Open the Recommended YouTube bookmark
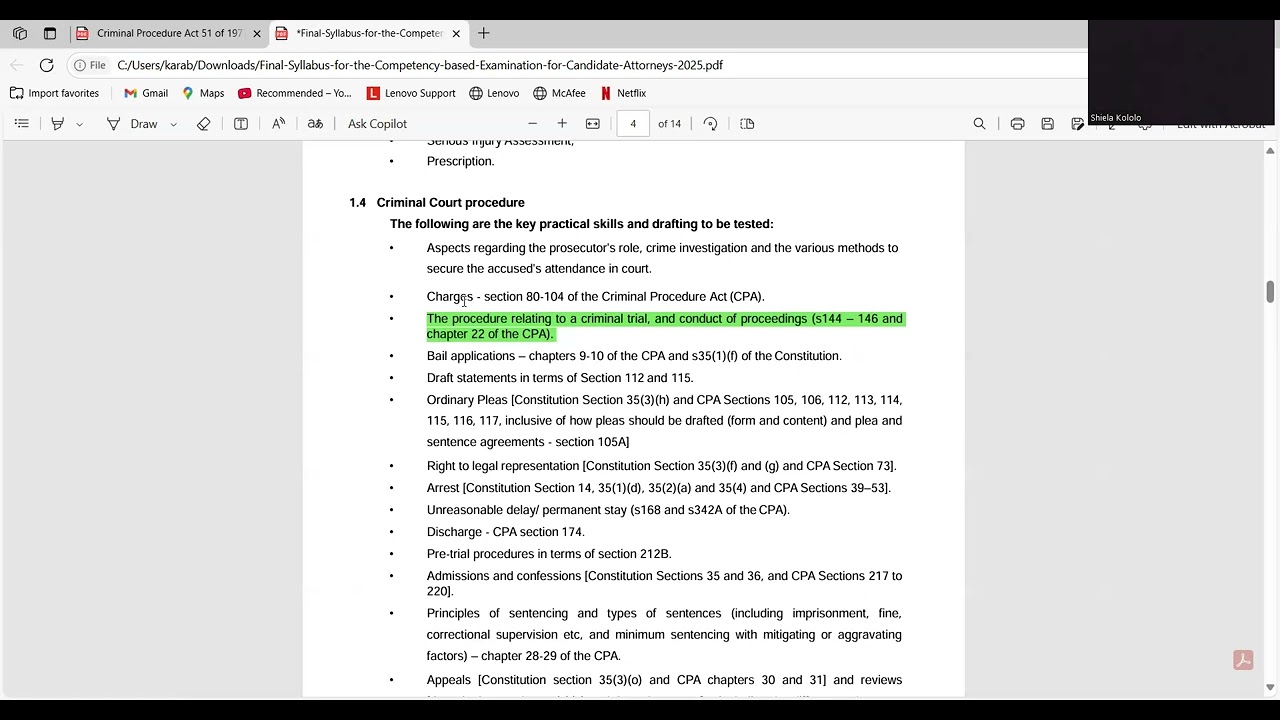 [295, 93]
